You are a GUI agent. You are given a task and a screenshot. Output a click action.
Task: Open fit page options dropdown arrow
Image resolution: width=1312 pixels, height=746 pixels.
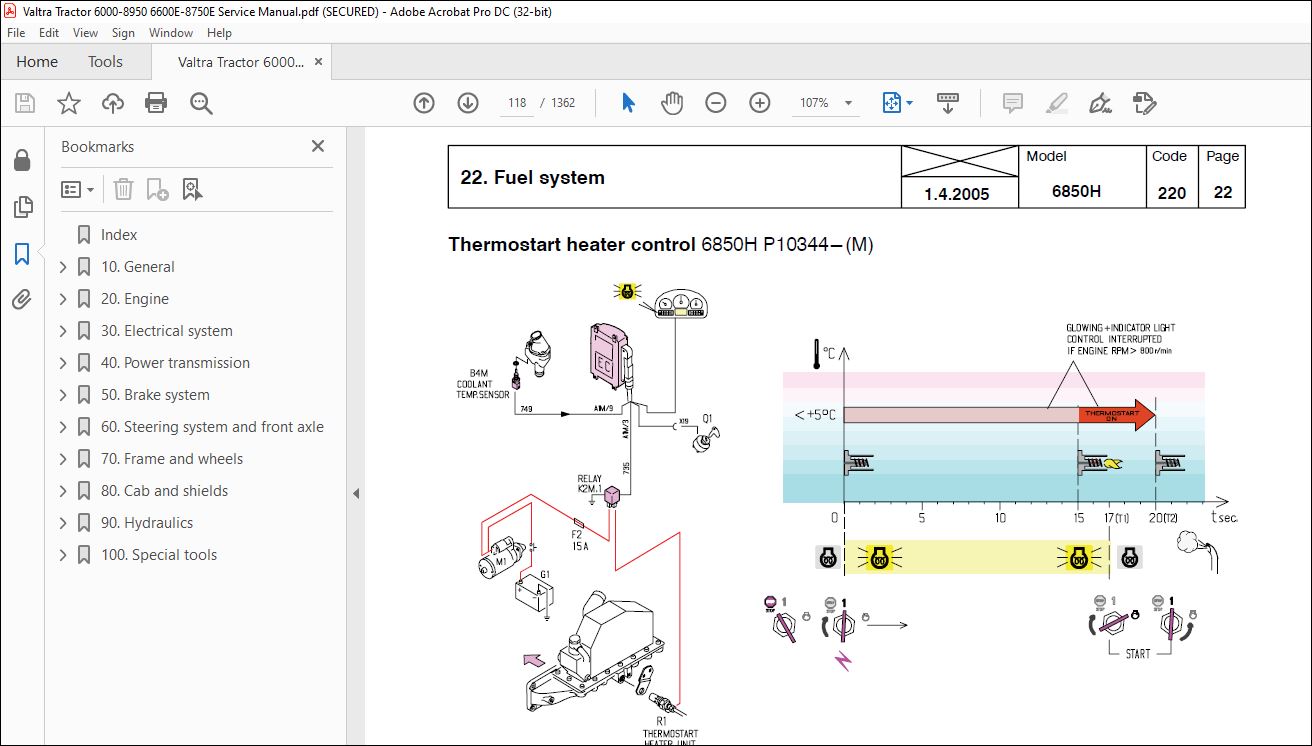[909, 103]
